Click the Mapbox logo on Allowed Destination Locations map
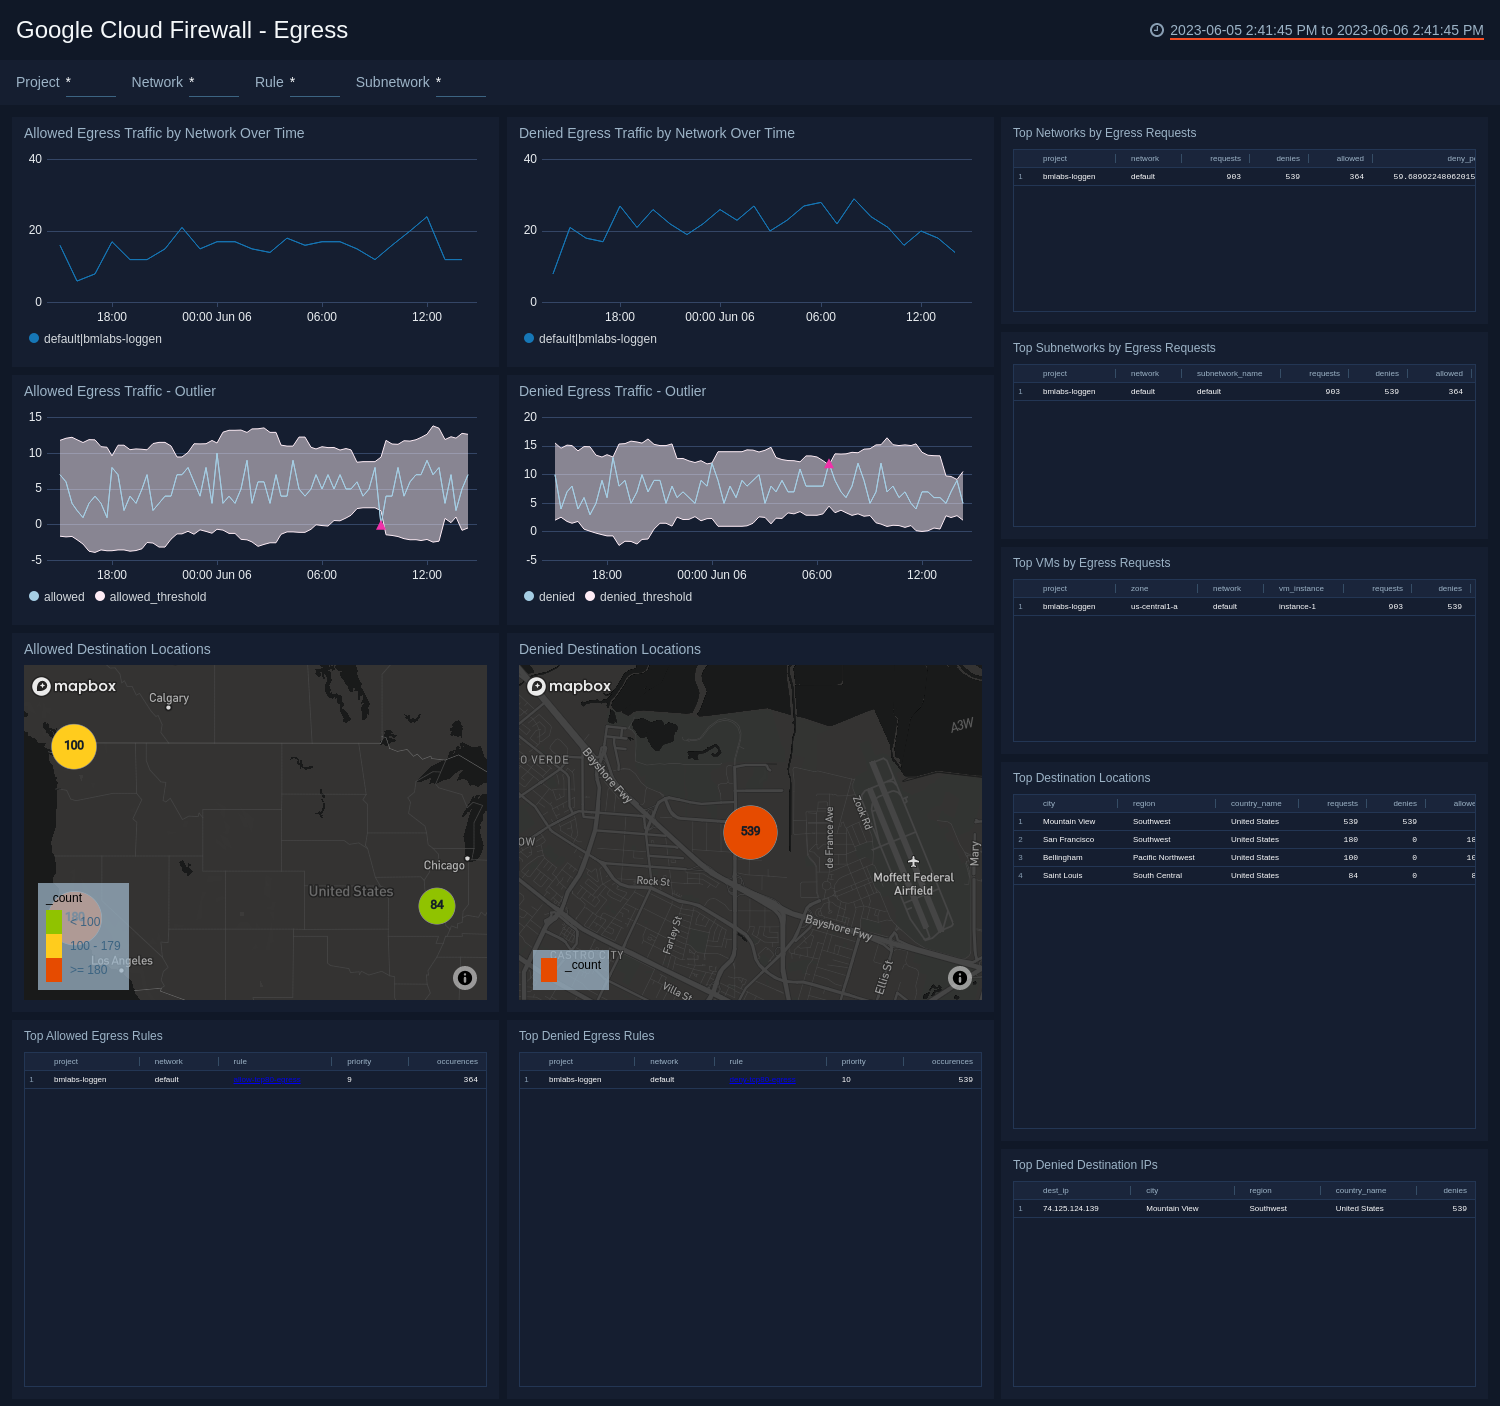The image size is (1500, 1406). 74,686
